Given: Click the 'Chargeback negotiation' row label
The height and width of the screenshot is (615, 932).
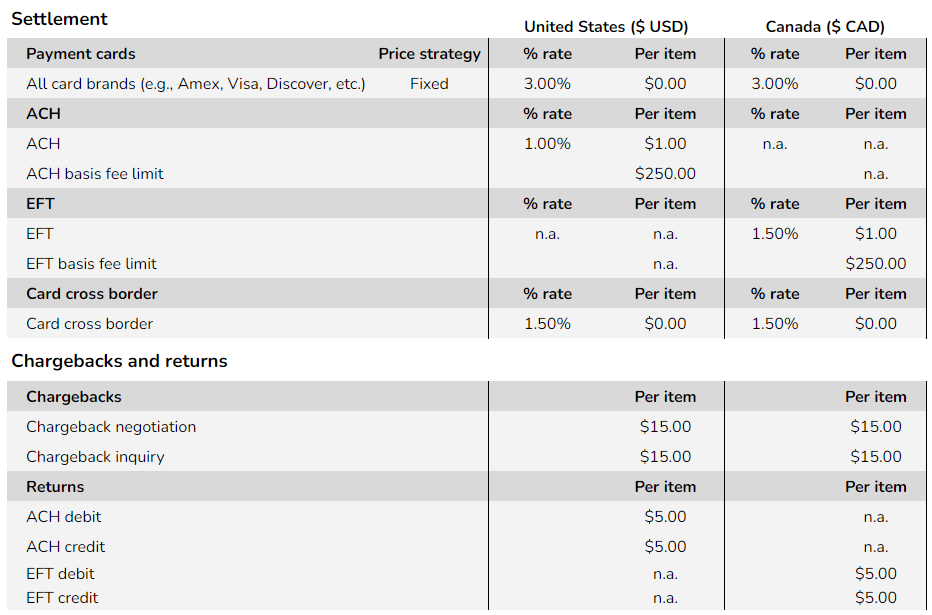Looking at the screenshot, I should (x=111, y=427).
